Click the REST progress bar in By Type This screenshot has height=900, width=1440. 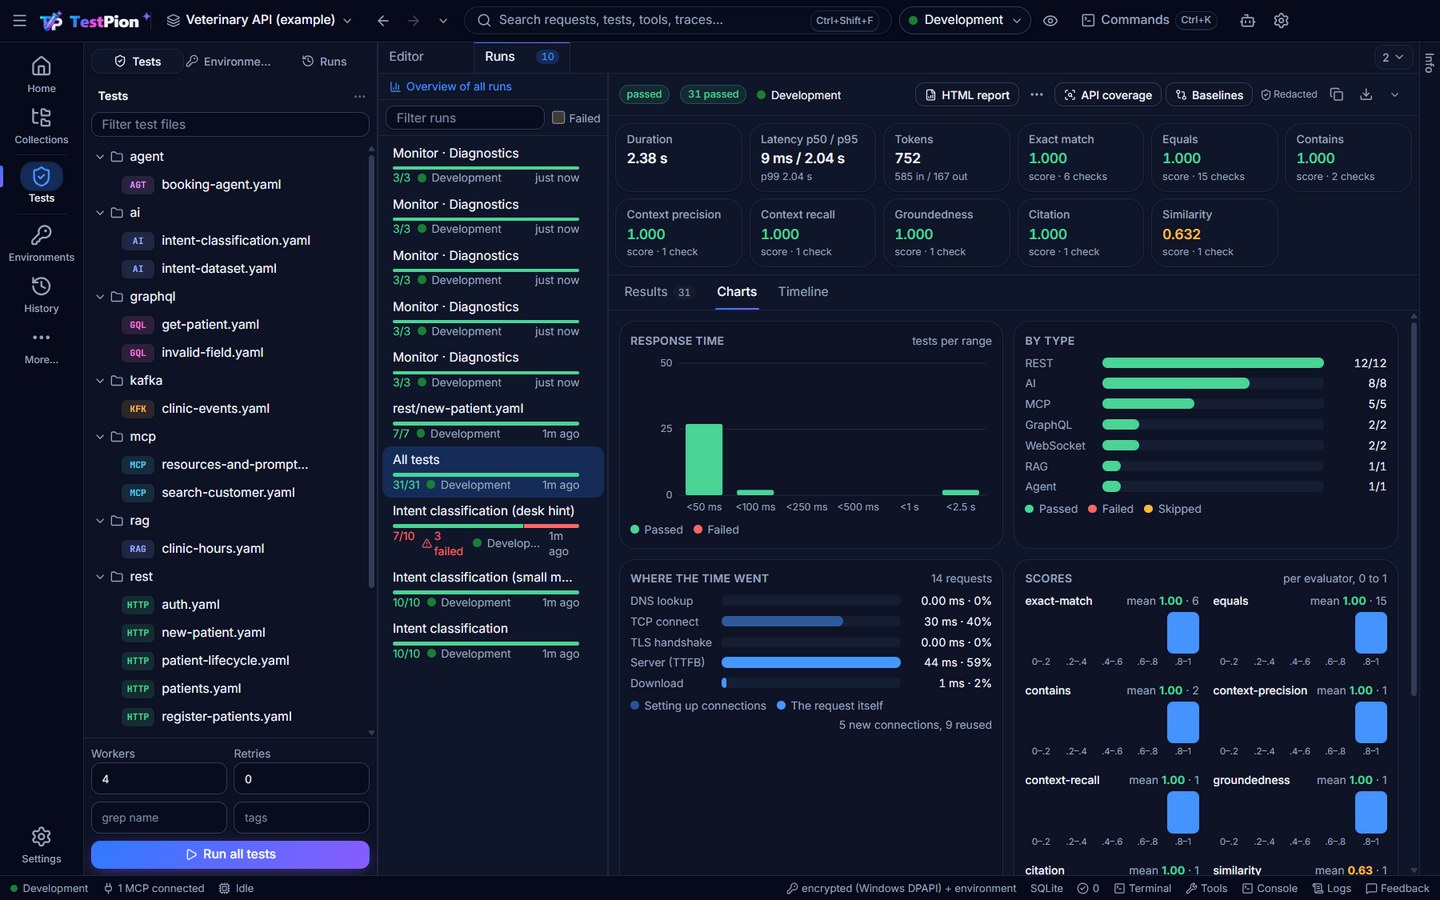click(x=1213, y=363)
